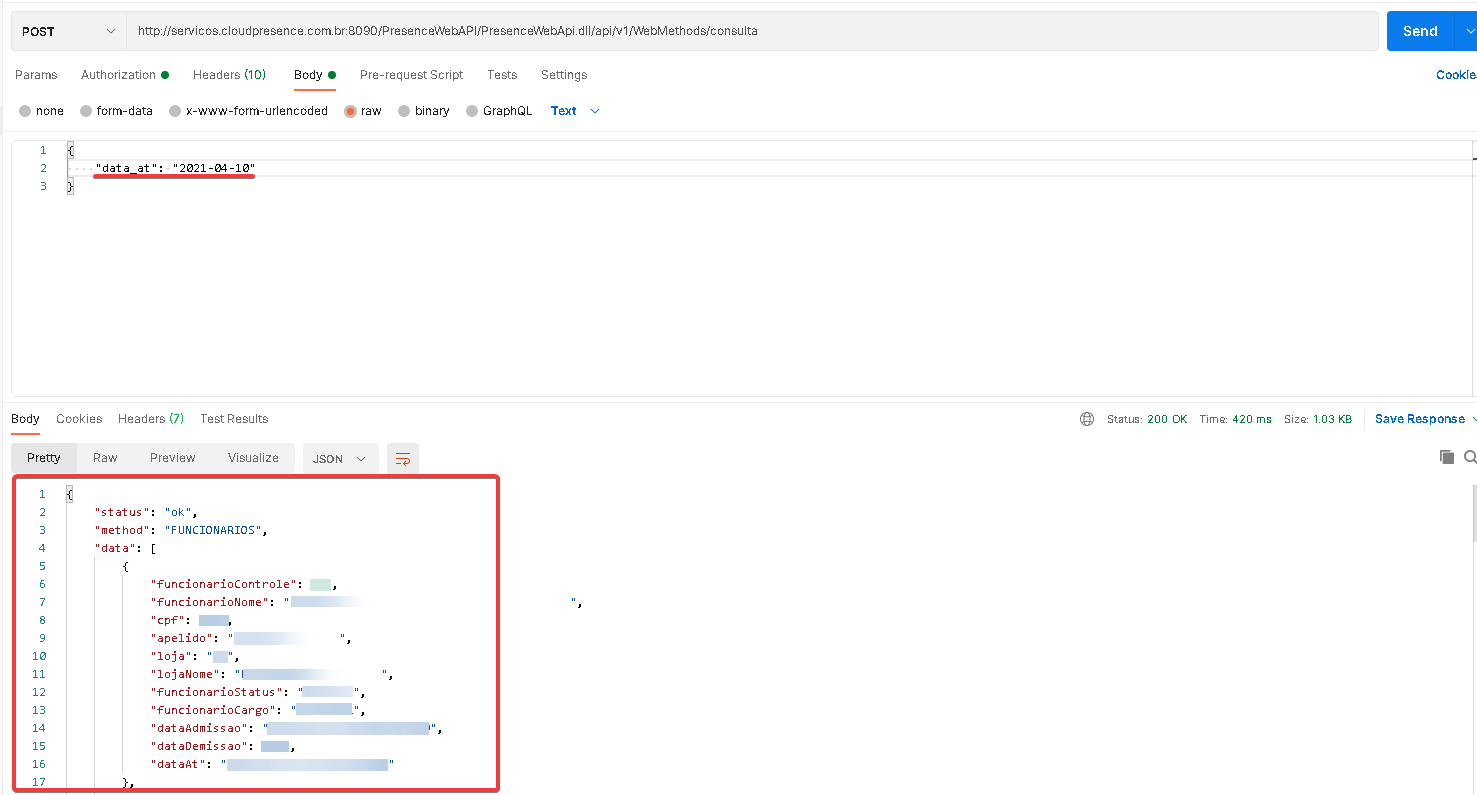Click the "lojaNome" key

tap(187, 674)
